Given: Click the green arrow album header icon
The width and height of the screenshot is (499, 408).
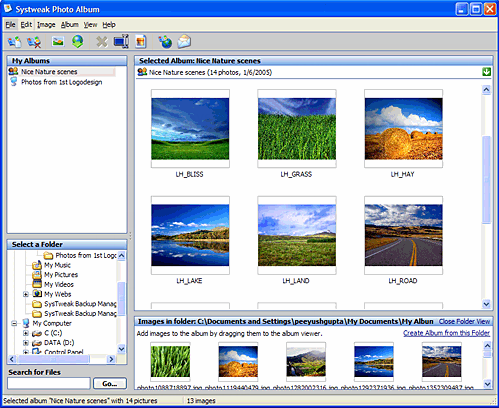Looking at the screenshot, I should click(487, 72).
